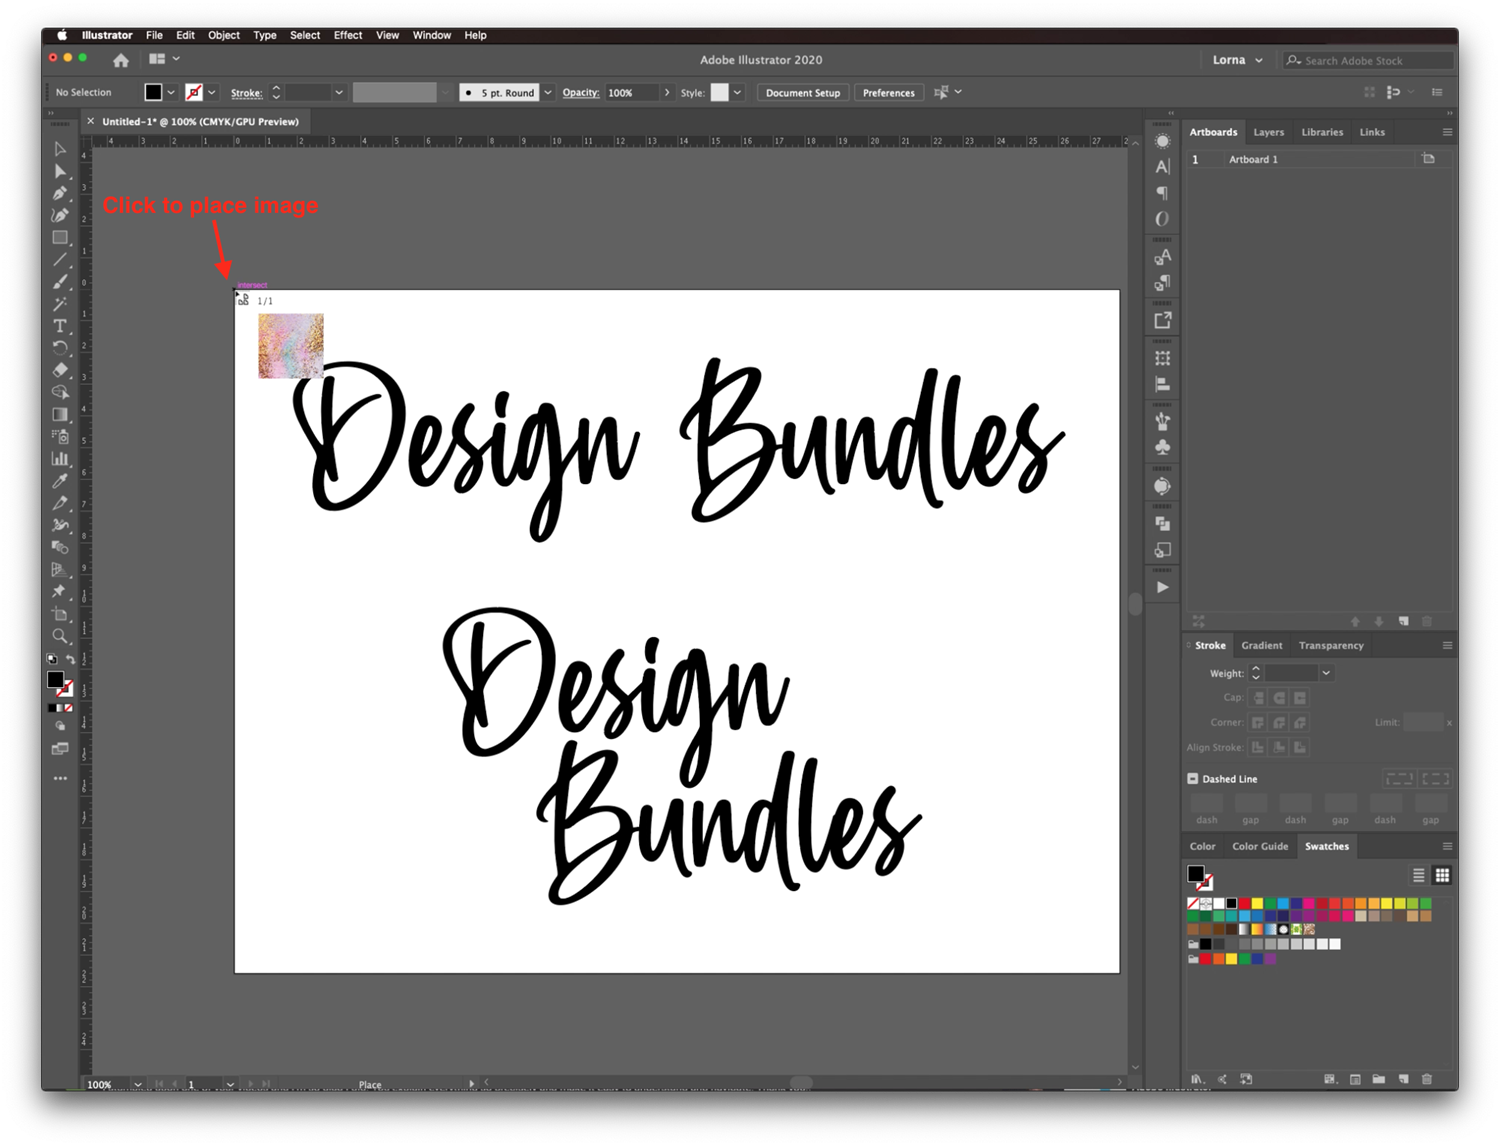Viewport: 1500px width, 1146px height.
Task: Select the Eyedropper tool
Action: tap(60, 481)
